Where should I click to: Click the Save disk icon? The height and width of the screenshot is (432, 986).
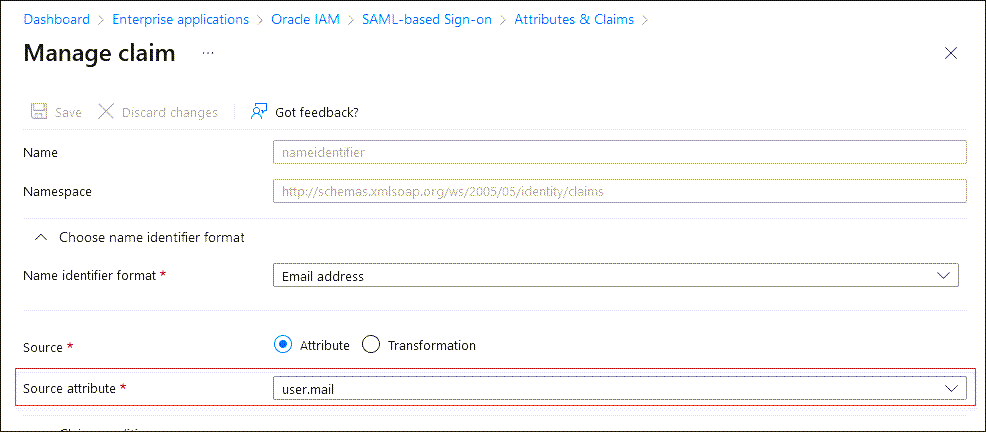[39, 112]
